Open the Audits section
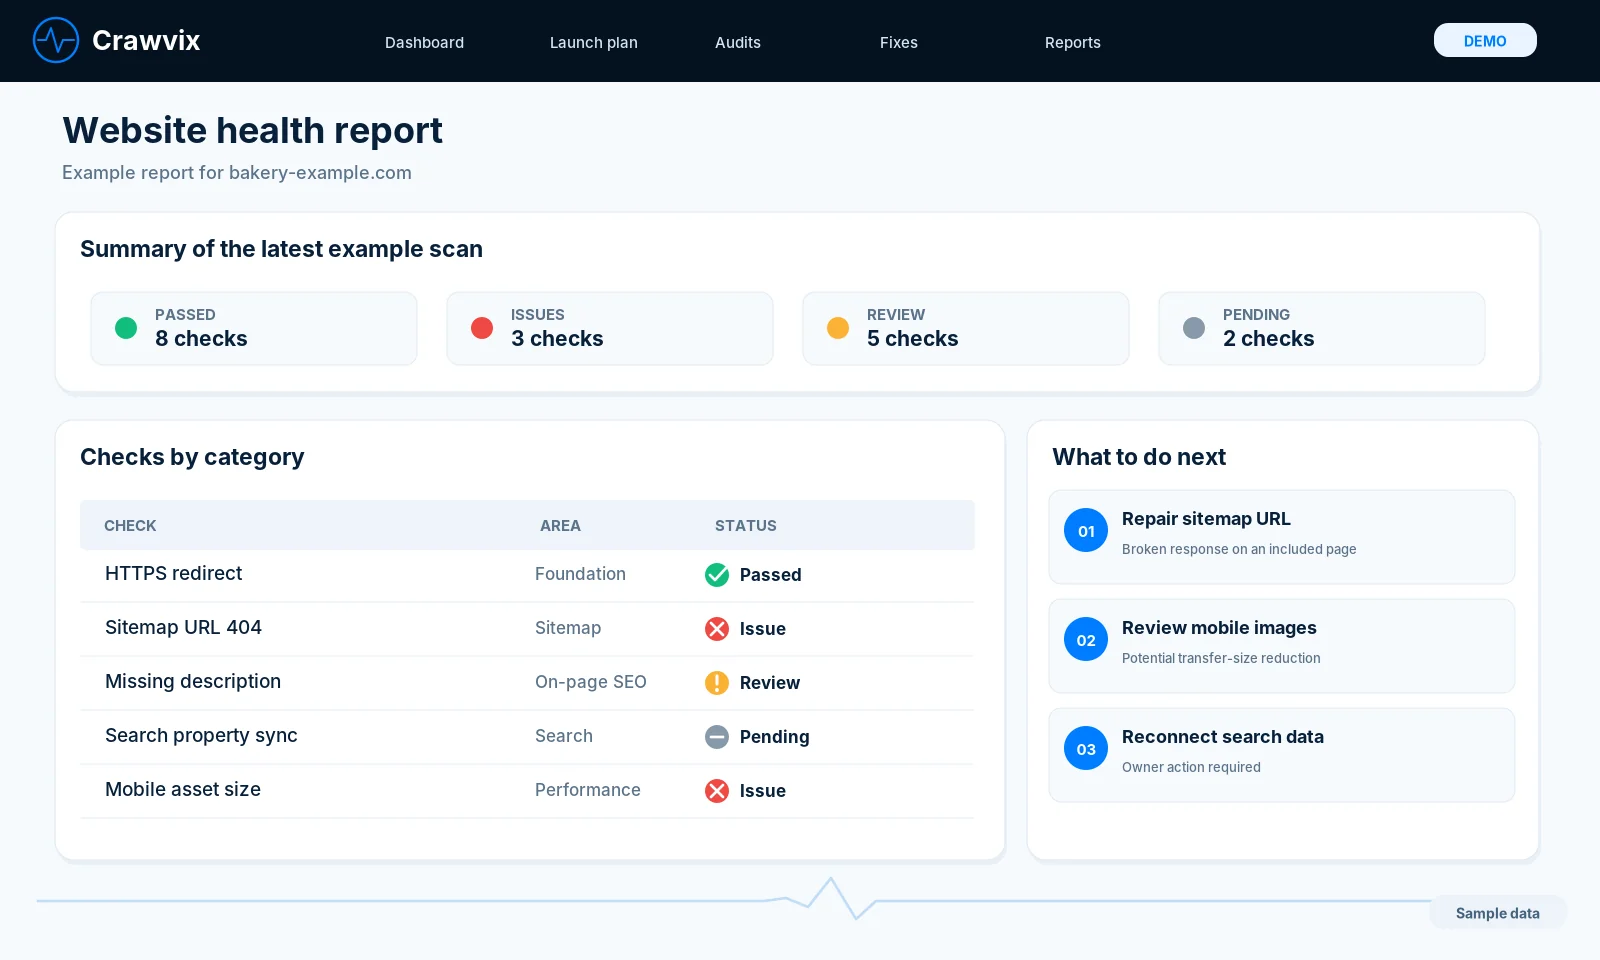The height and width of the screenshot is (960, 1600). coord(738,42)
